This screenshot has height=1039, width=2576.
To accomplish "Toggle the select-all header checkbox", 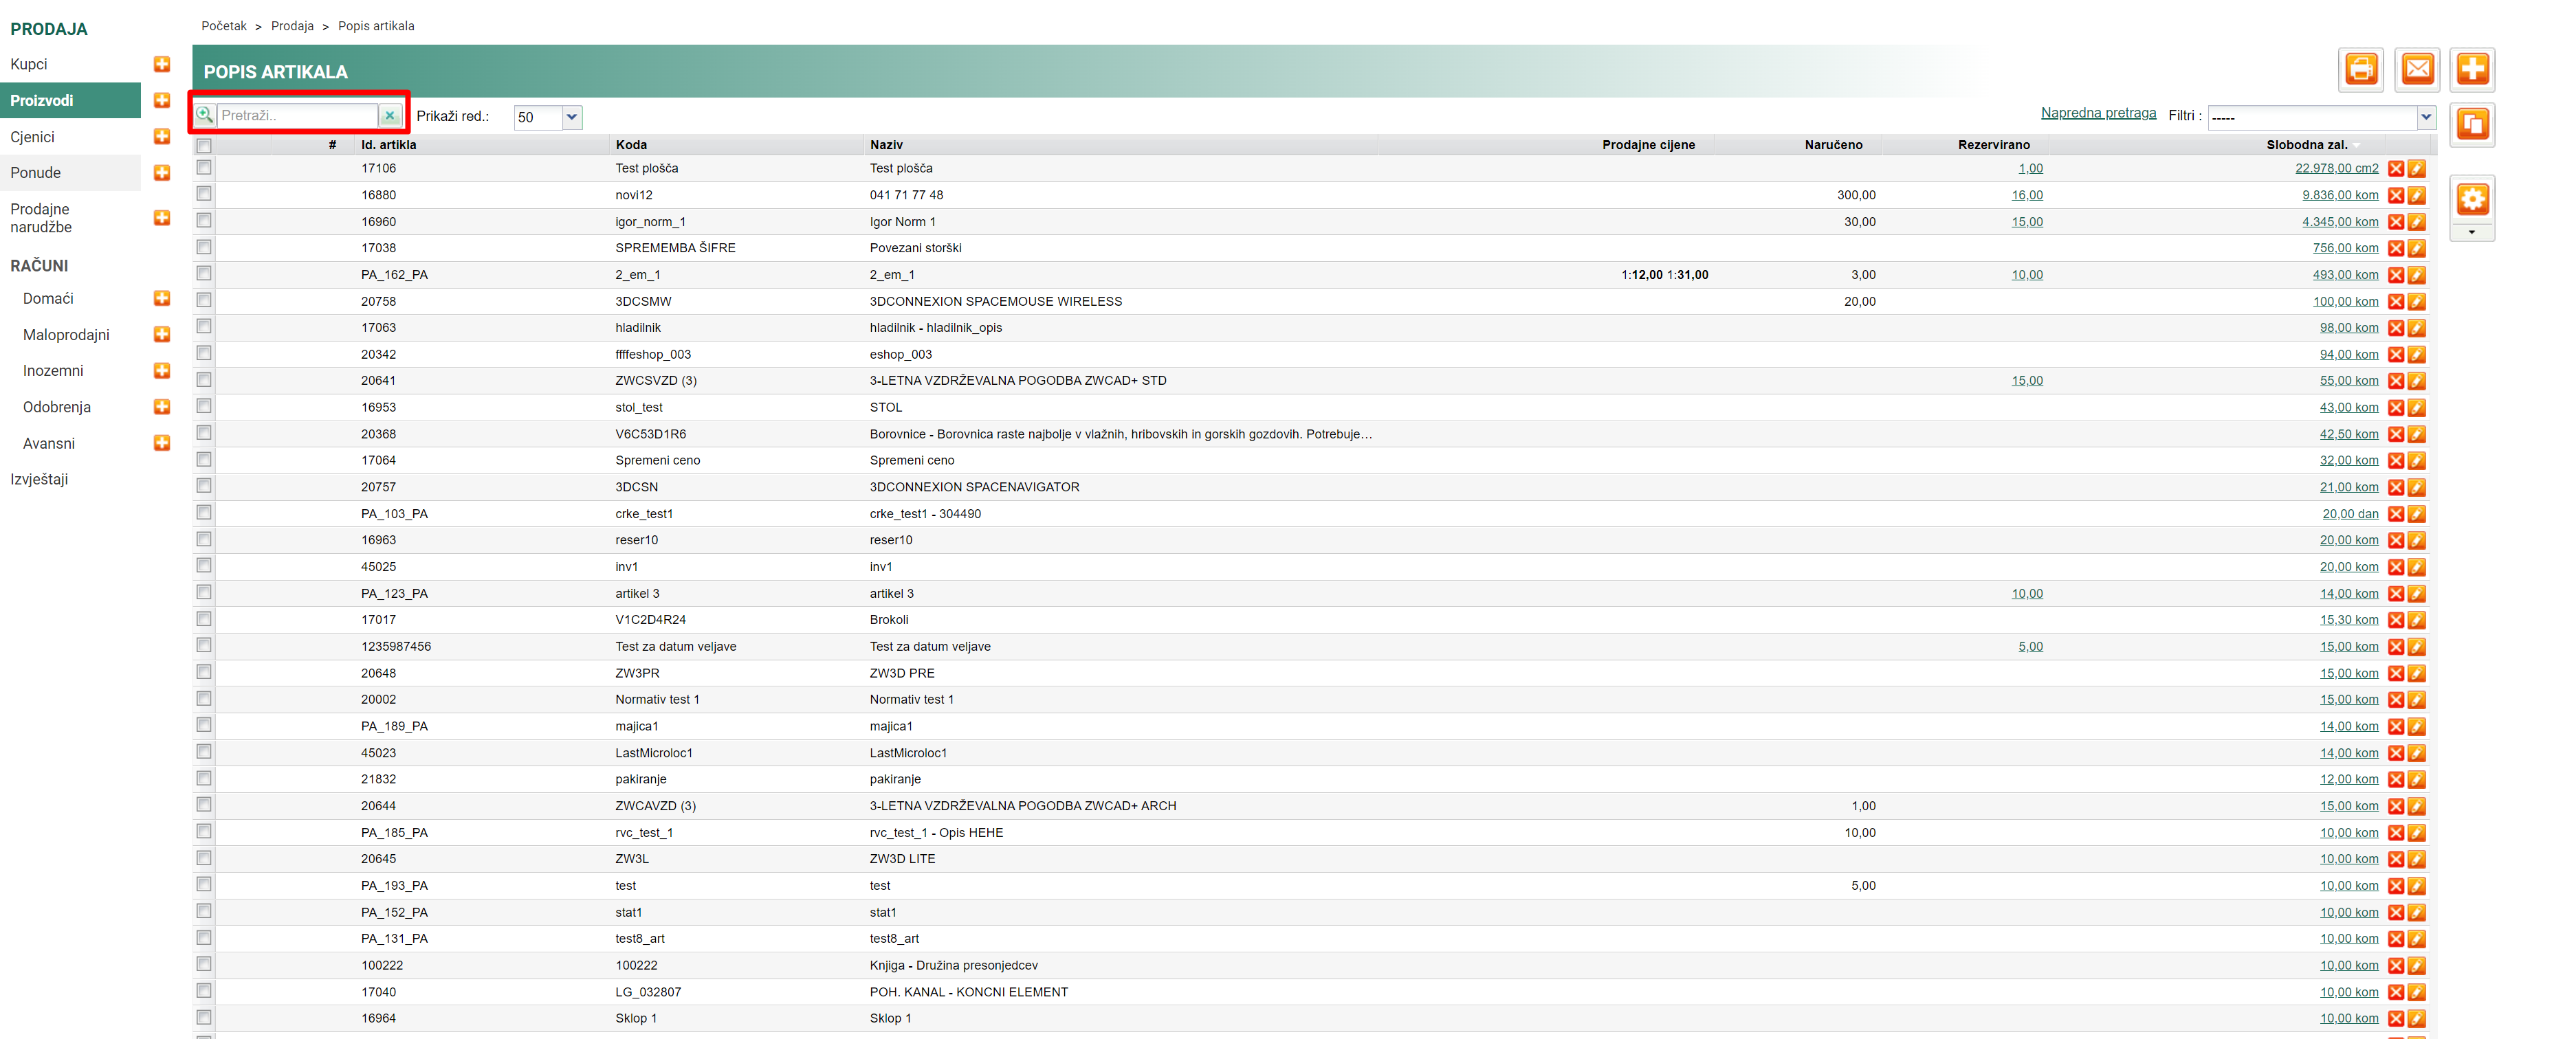I will [204, 146].
